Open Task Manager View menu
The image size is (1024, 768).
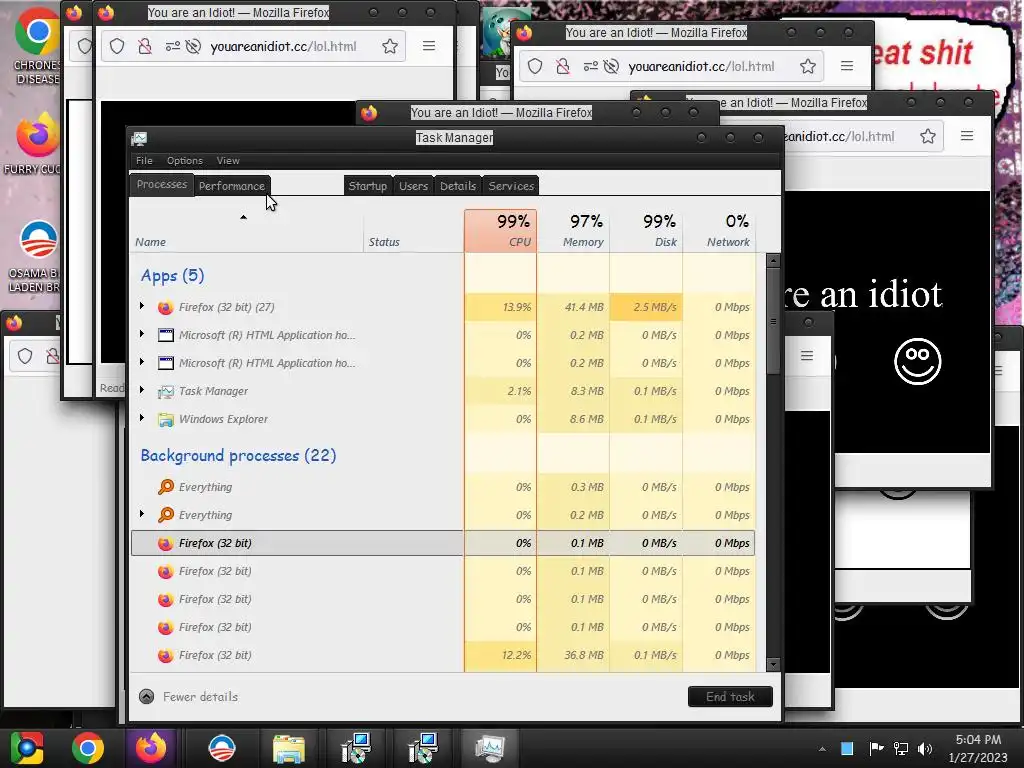(228, 161)
